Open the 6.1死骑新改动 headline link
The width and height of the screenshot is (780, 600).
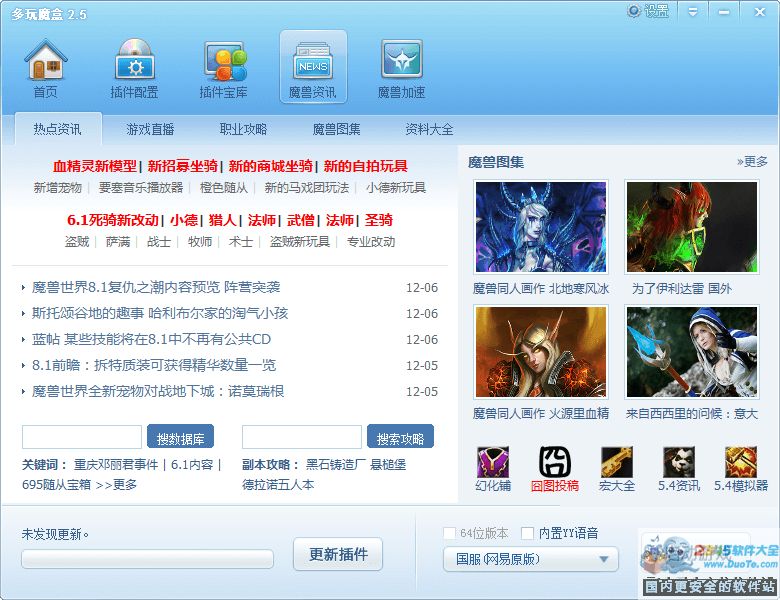pyautogui.click(x=113, y=220)
